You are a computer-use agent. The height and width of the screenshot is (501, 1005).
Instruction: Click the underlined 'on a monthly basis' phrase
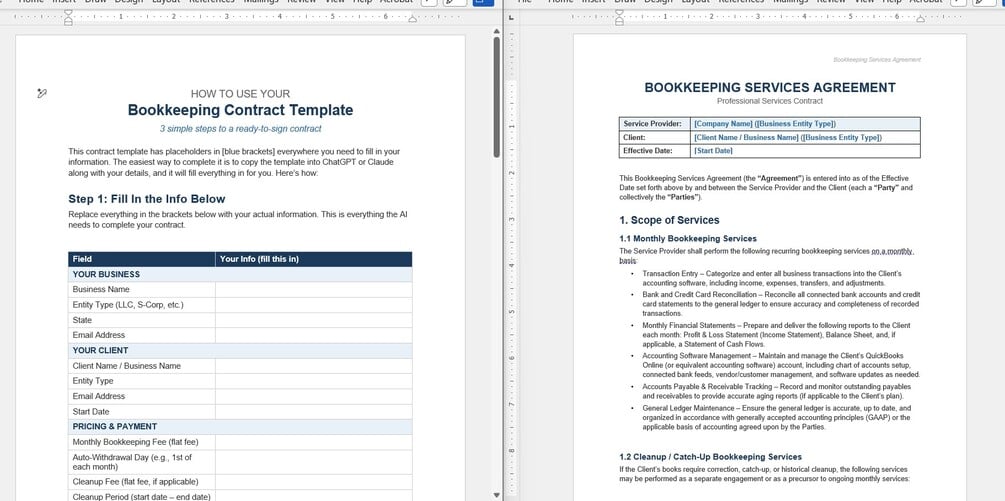coord(892,251)
